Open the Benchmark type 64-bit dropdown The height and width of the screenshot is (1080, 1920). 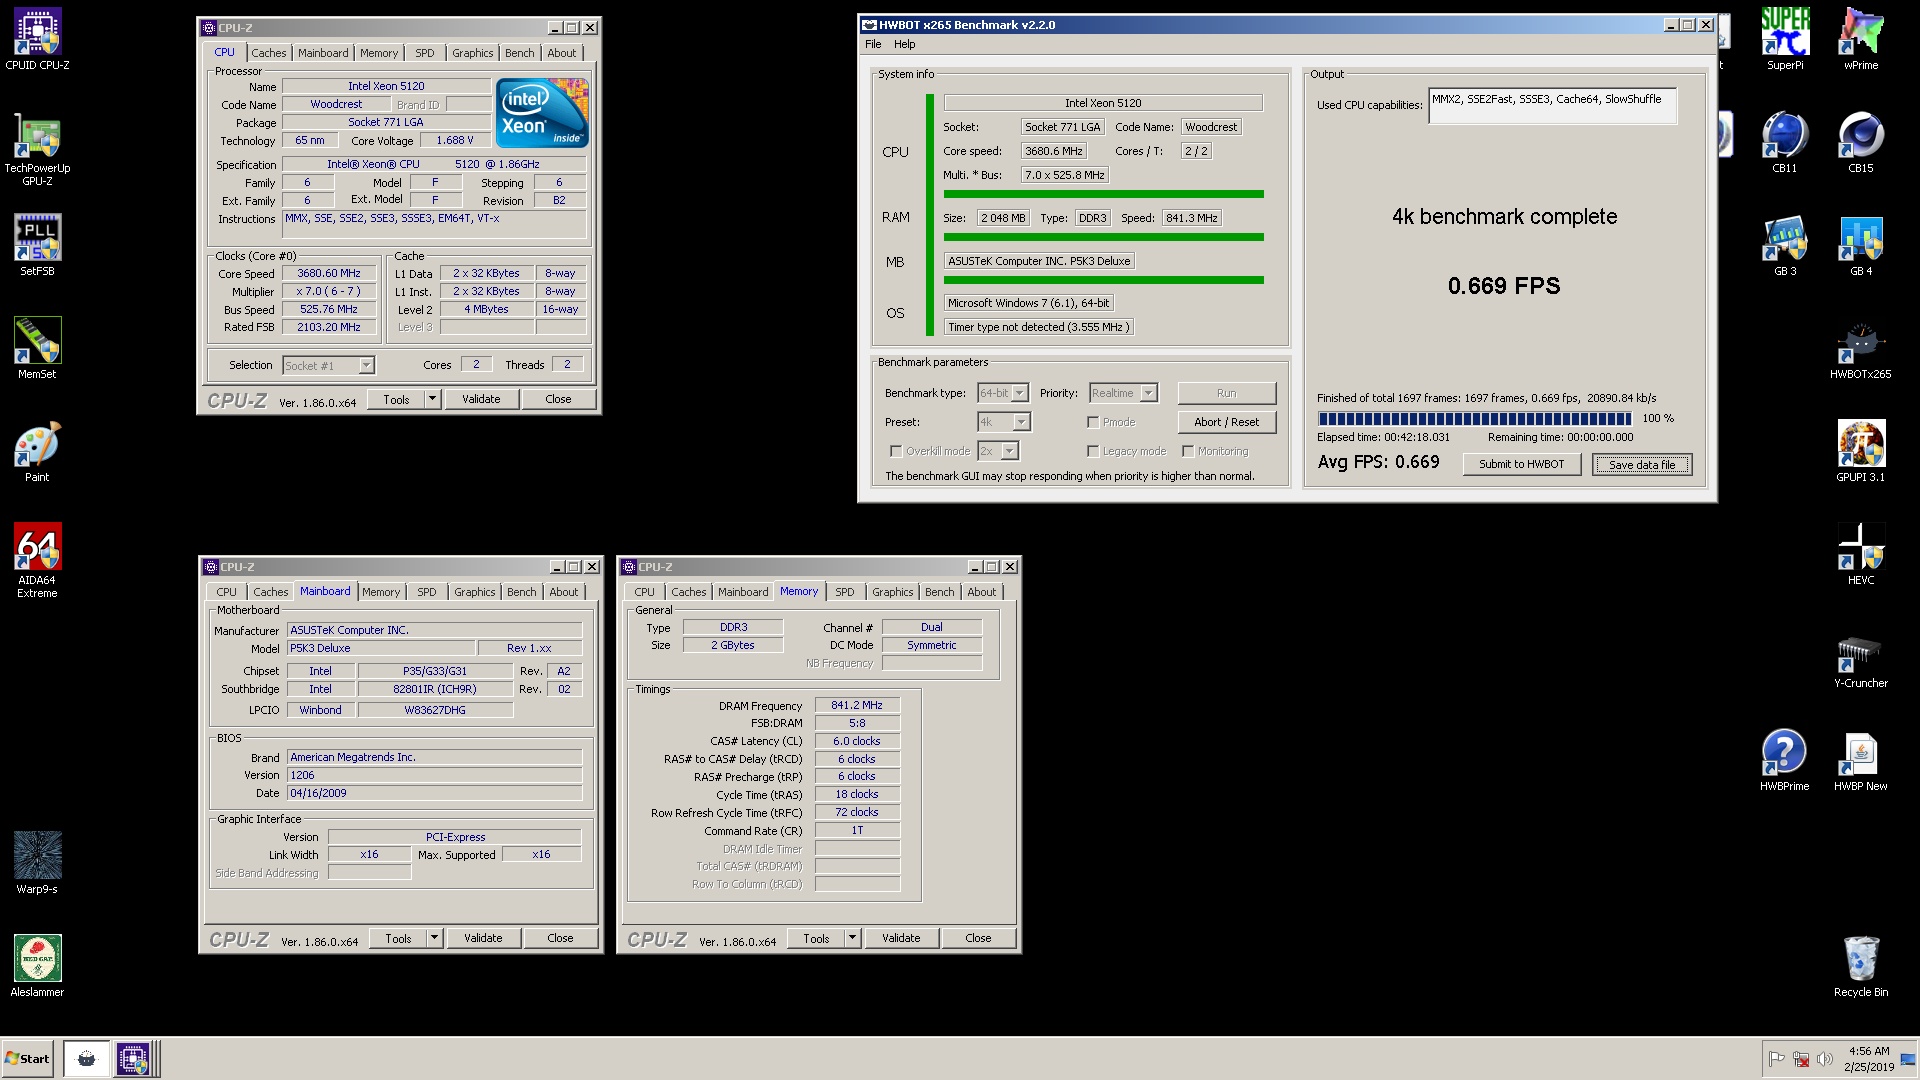click(1003, 393)
